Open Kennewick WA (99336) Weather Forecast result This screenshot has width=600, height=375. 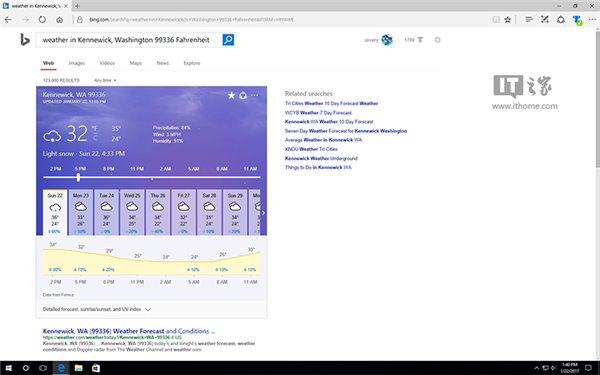(129, 331)
